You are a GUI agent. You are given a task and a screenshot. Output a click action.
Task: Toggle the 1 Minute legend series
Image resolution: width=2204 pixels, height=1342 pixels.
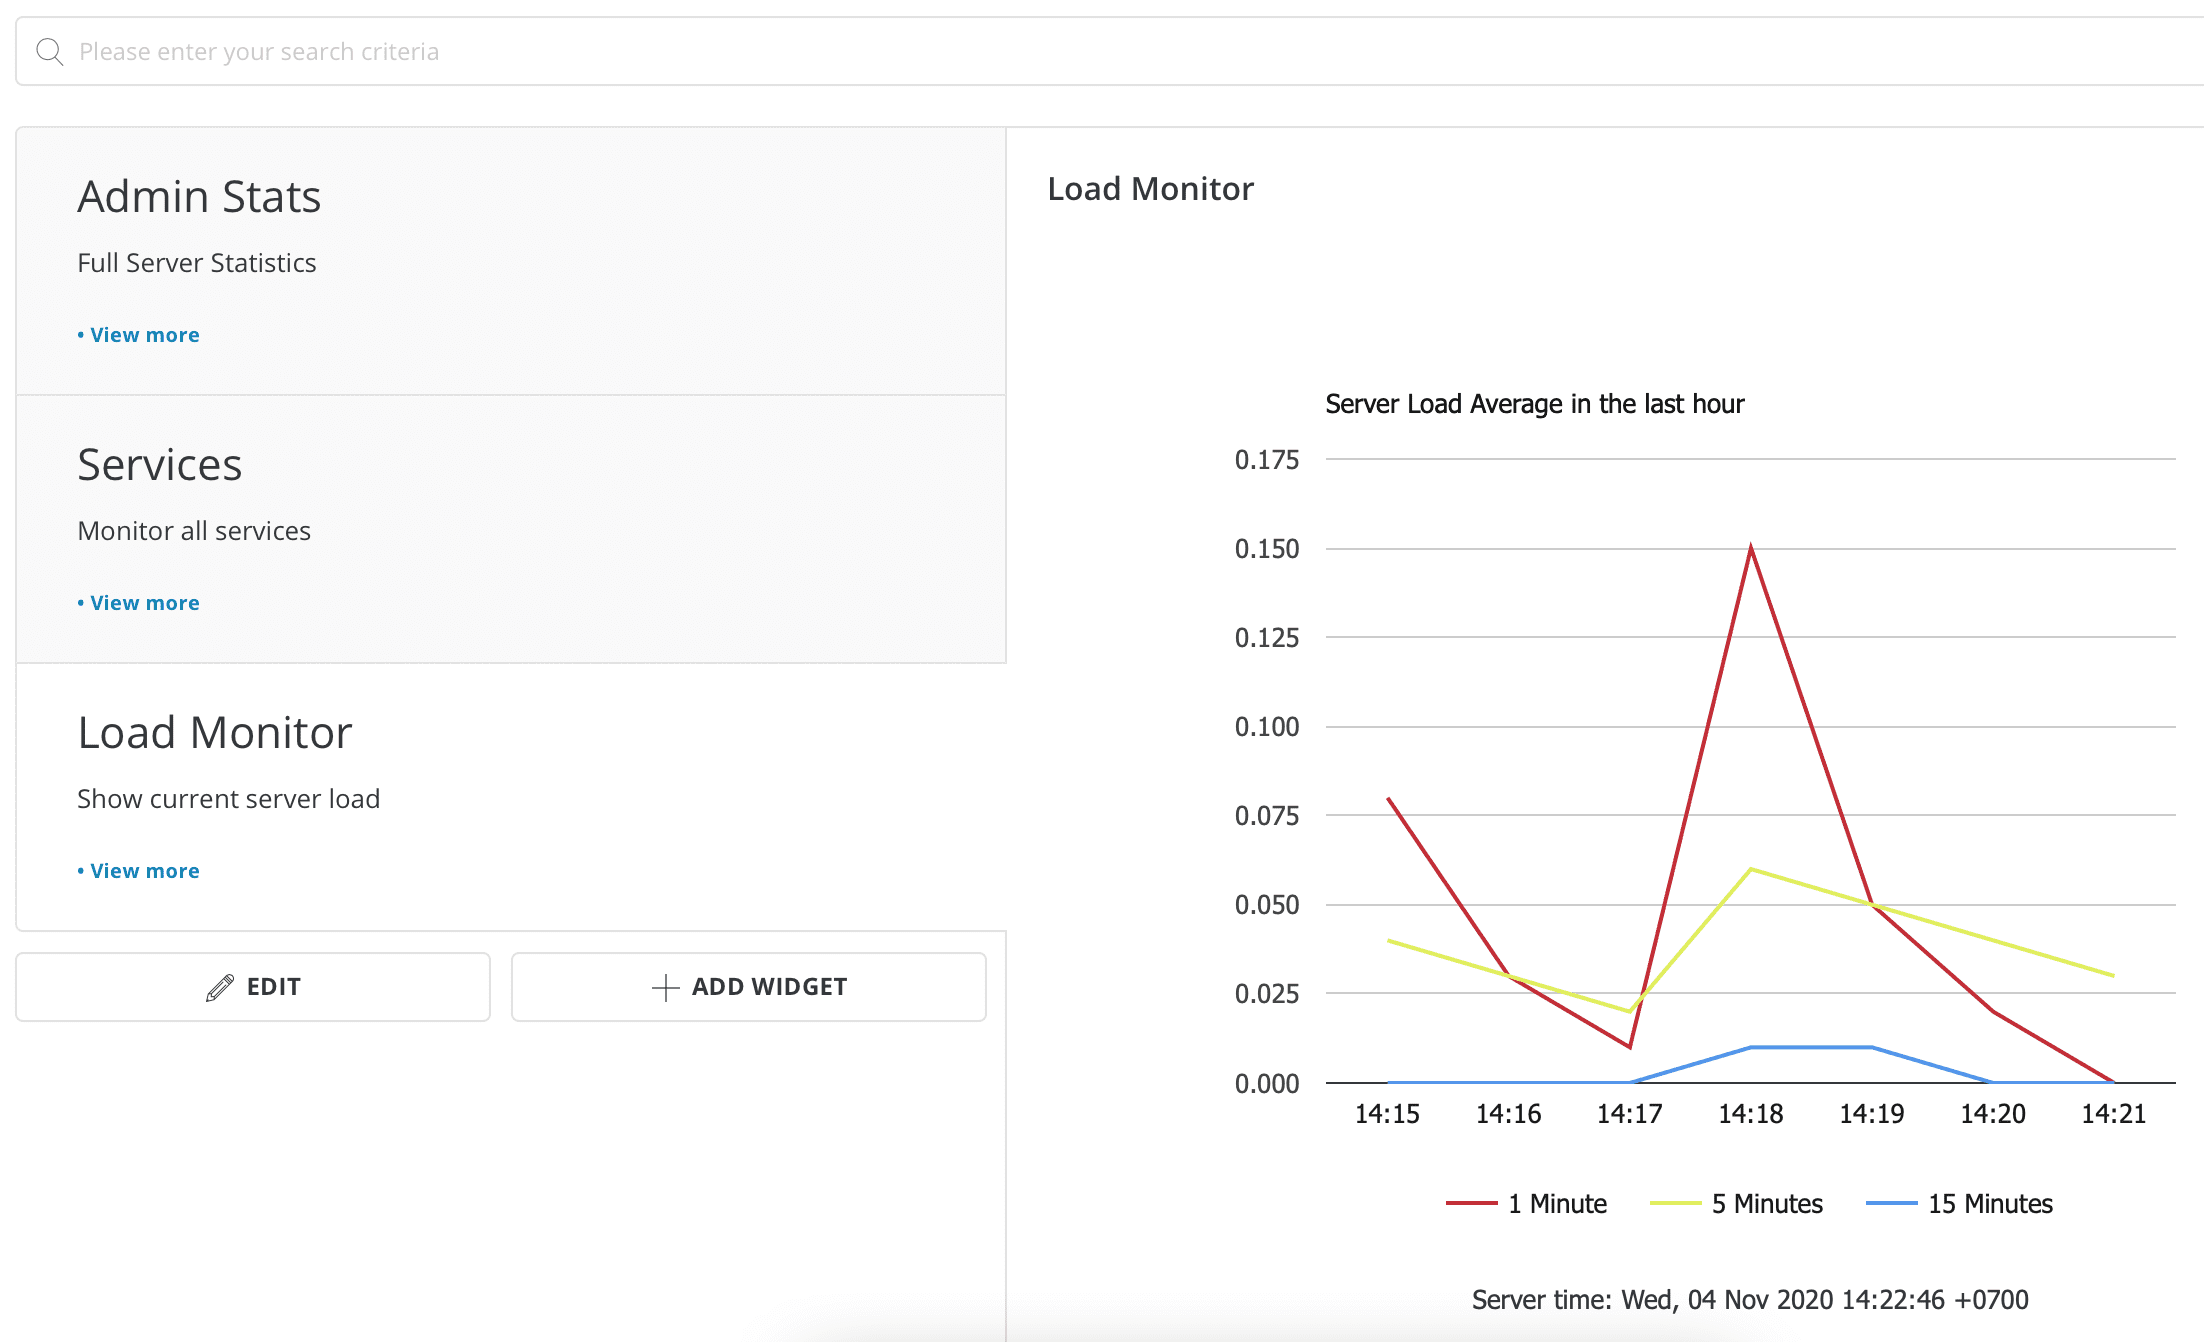pos(1557,1204)
